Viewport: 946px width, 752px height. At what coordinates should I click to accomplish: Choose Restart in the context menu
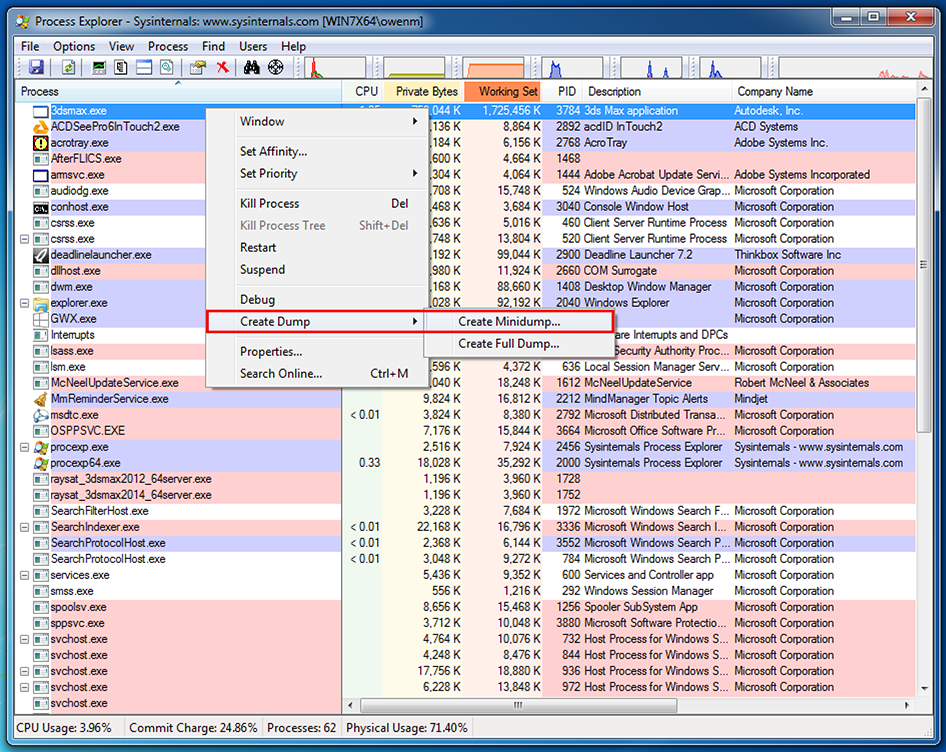[x=317, y=247]
